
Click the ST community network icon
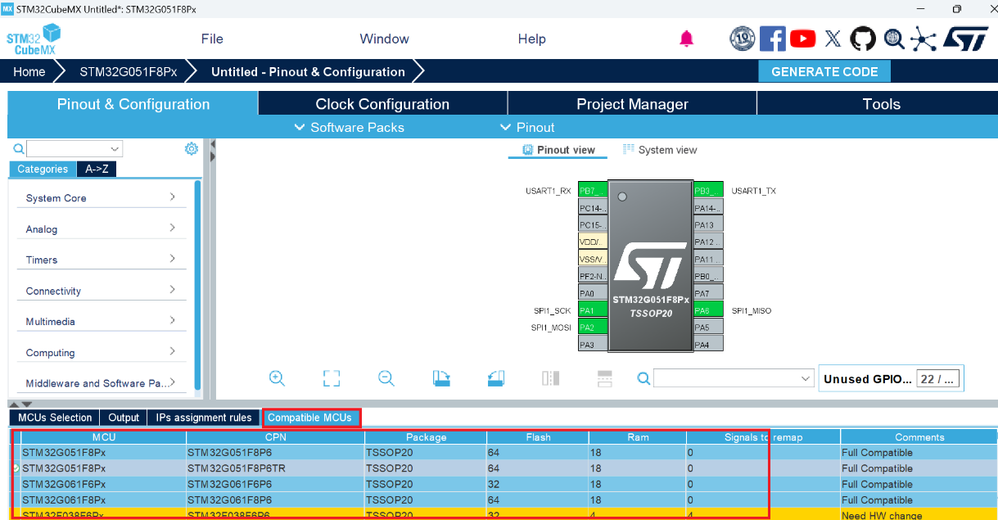pos(924,39)
